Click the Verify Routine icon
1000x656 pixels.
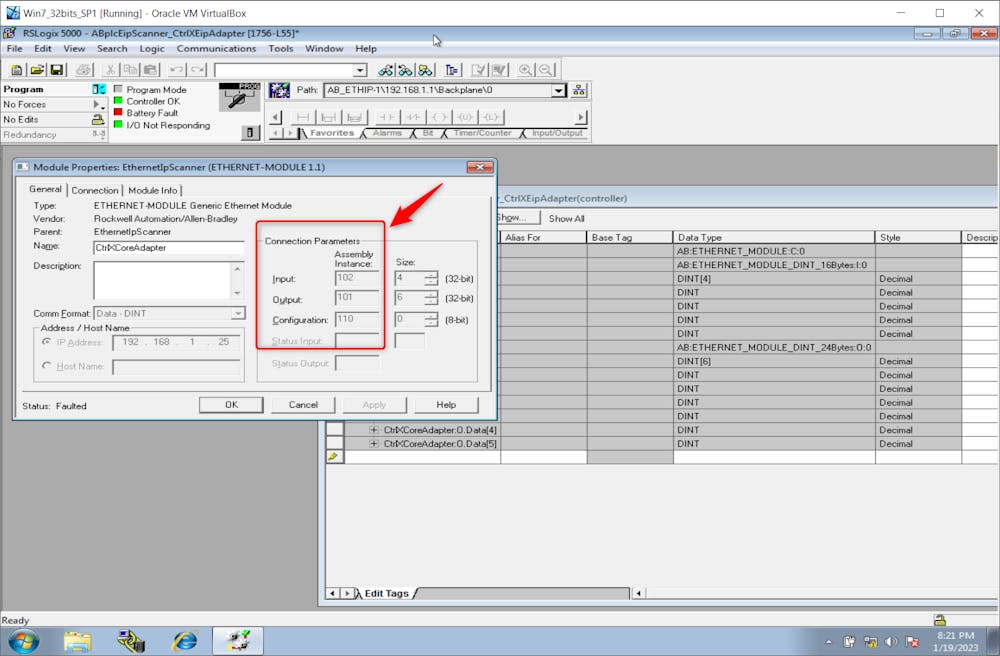pos(479,70)
